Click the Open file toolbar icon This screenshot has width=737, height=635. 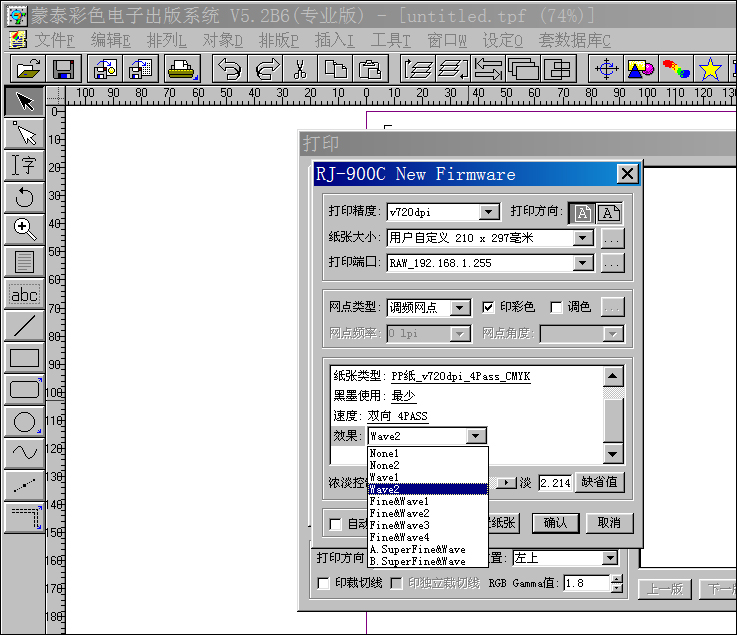coord(28,70)
